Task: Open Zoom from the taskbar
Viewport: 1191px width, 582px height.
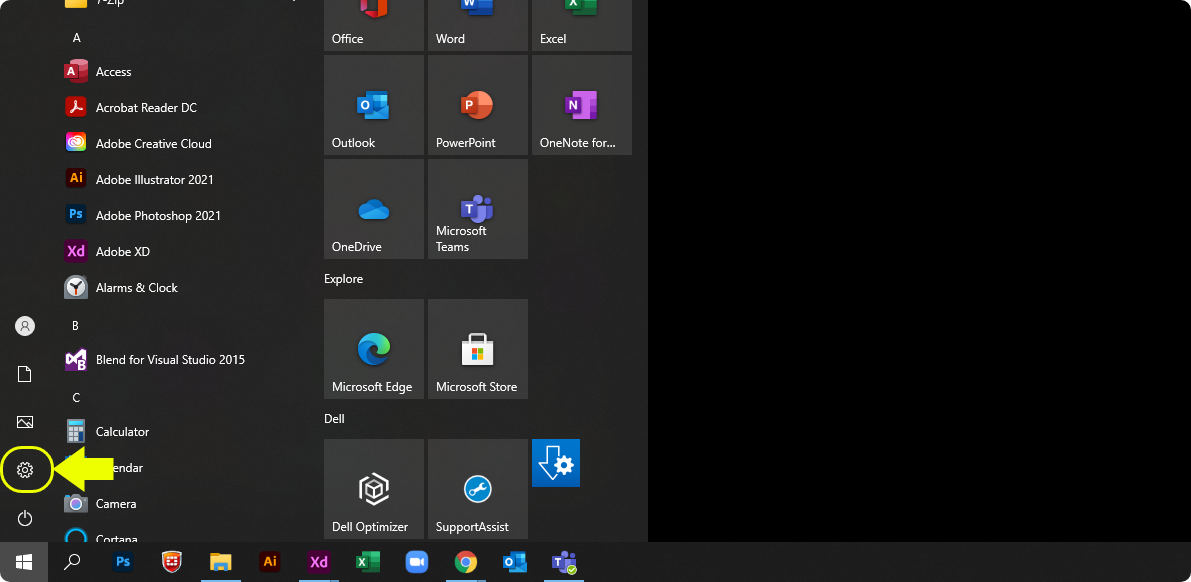Action: (416, 562)
